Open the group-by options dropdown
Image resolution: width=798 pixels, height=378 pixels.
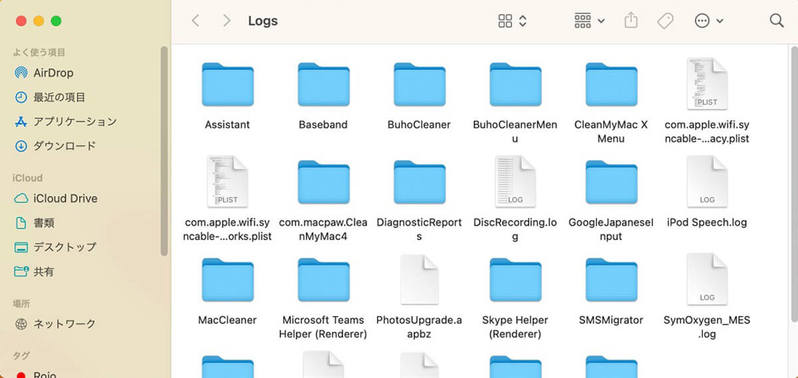pos(589,21)
